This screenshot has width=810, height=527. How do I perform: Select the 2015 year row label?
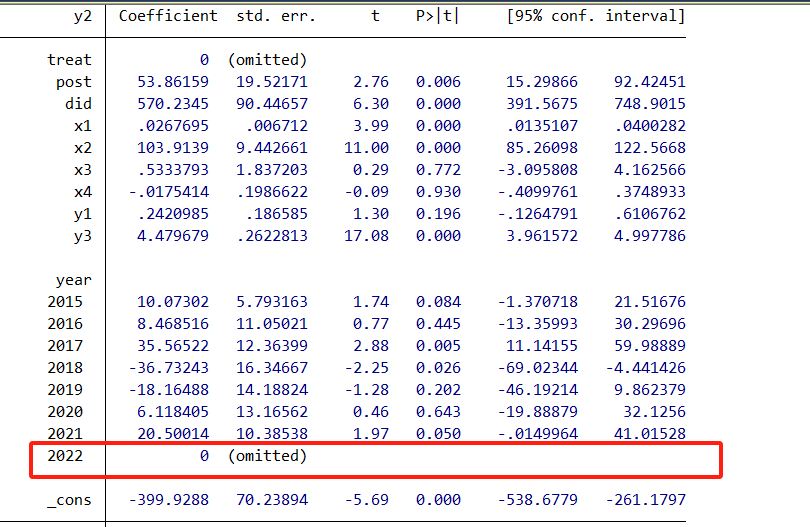click(65, 302)
